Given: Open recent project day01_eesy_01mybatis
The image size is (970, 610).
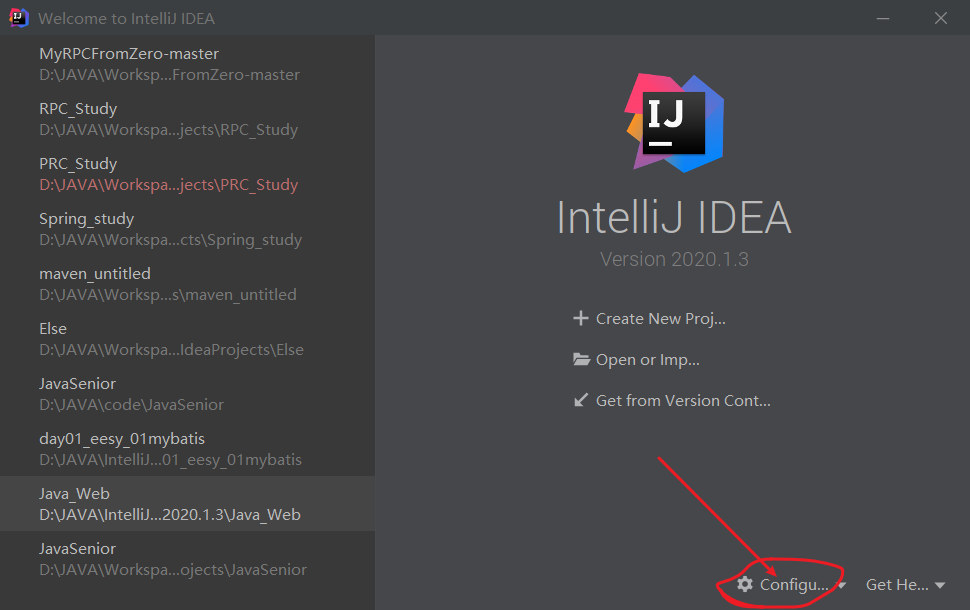Looking at the screenshot, I should pos(187,449).
